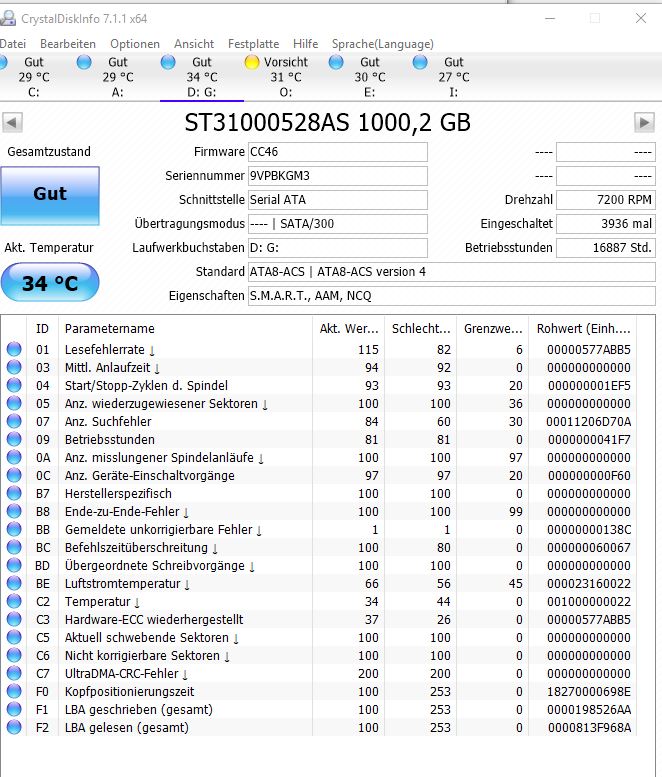This screenshot has width=662, height=777.
Task: Click status orb for misslungener Spindelanläufe row
Action: click(x=14, y=457)
